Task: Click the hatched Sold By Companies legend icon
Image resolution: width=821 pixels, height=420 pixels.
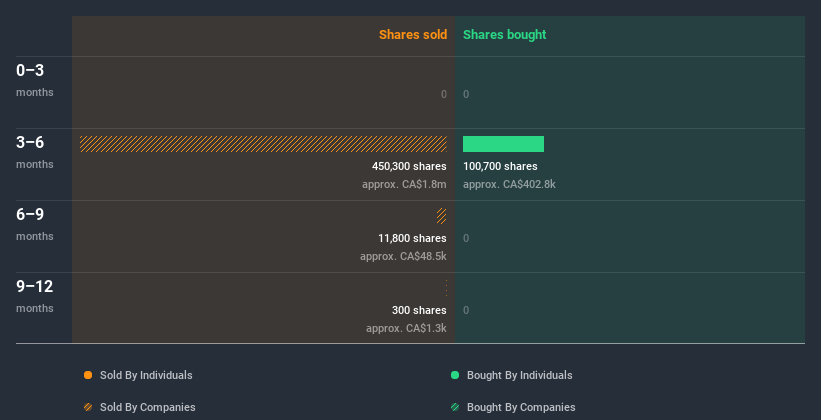Action: 88,407
